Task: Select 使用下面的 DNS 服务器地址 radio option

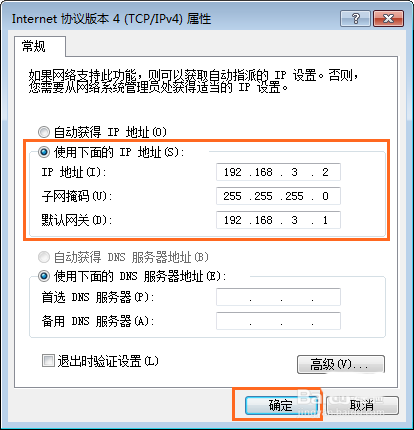Action: pyautogui.click(x=44, y=276)
